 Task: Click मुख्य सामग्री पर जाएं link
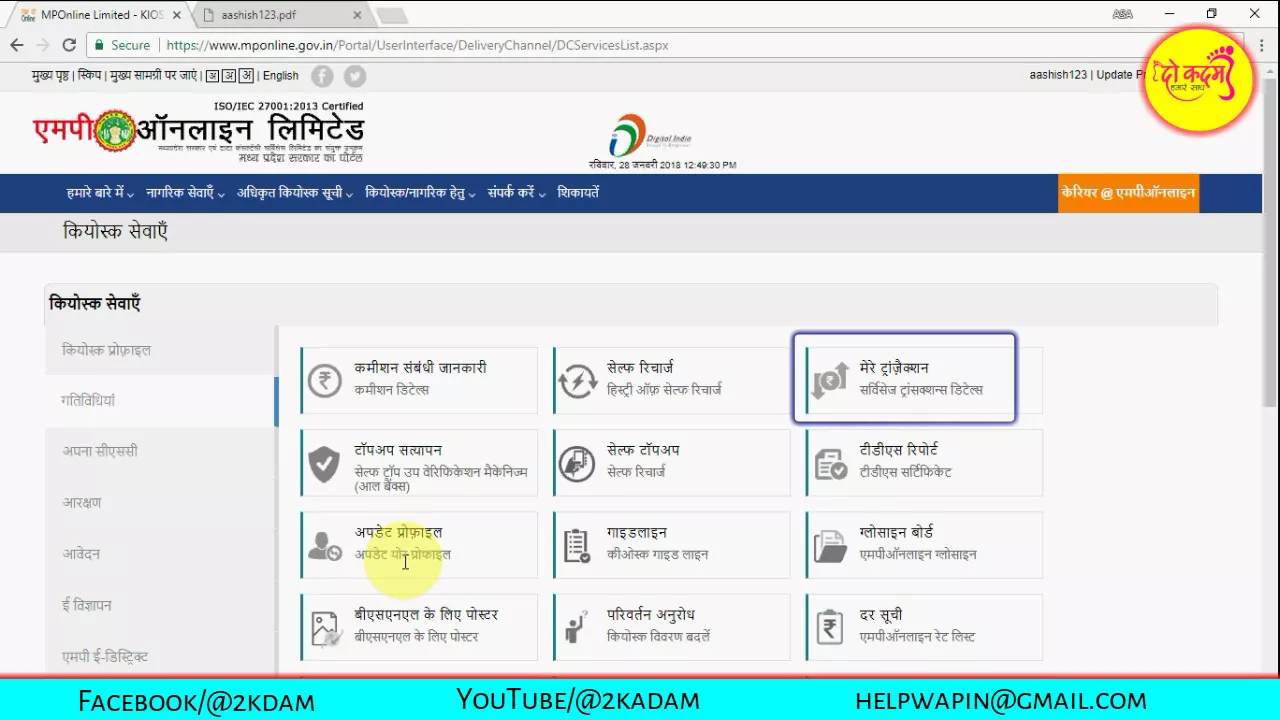153,75
